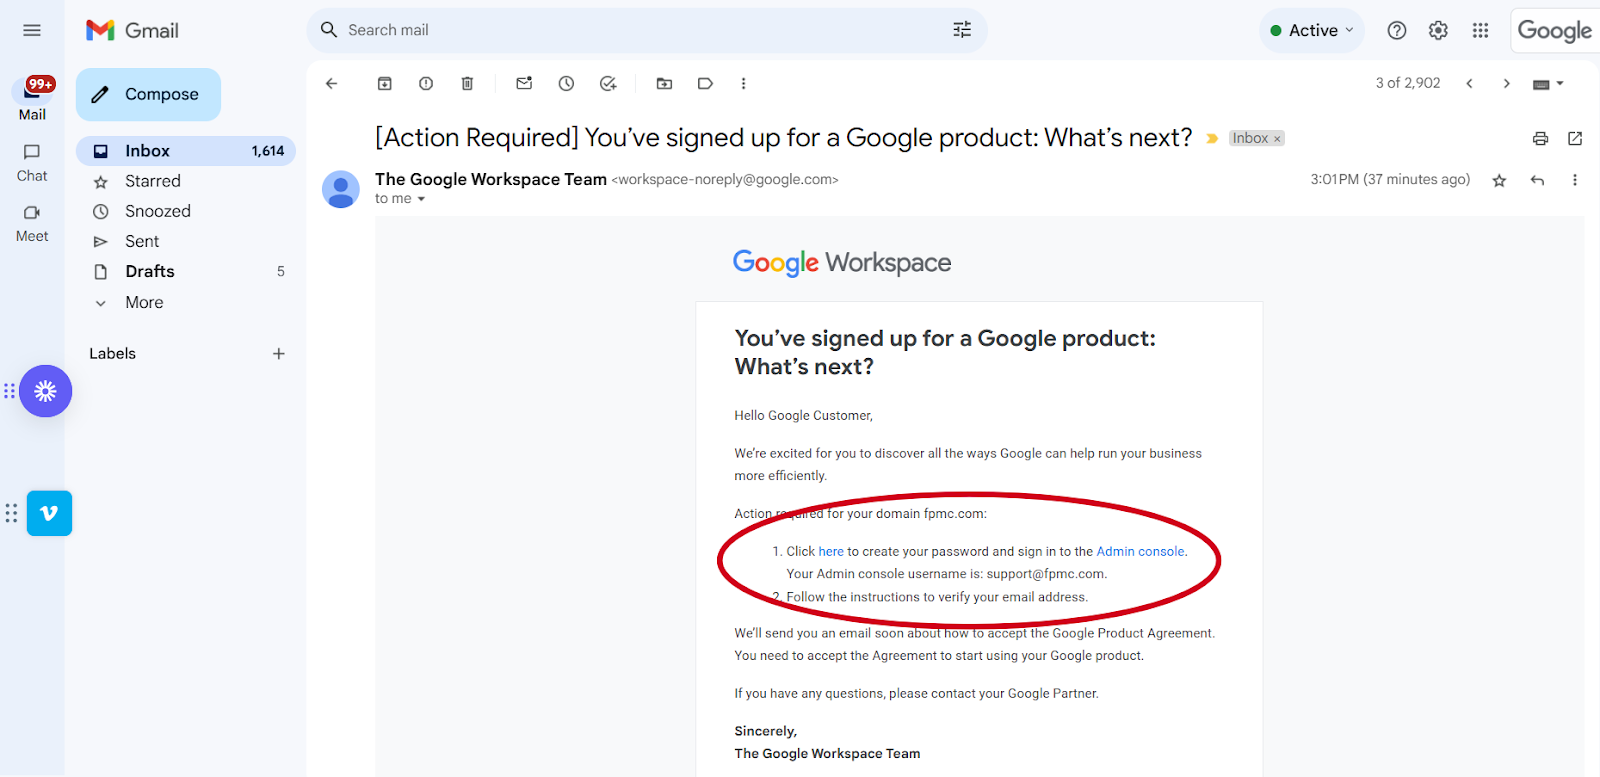Open the Support help icon
Screen dimensions: 1600x777
click(1397, 30)
